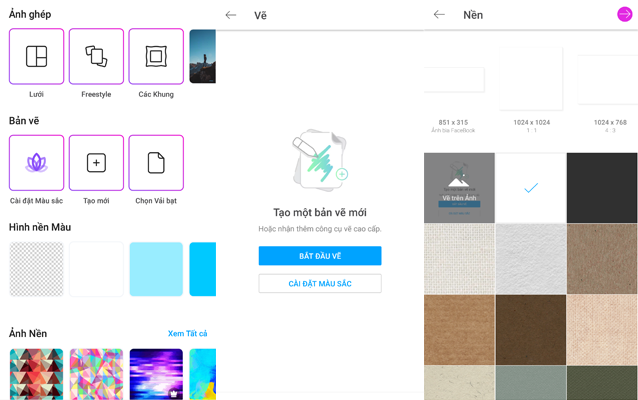Choose the Vẽ trên Ảnh tile

(x=459, y=188)
